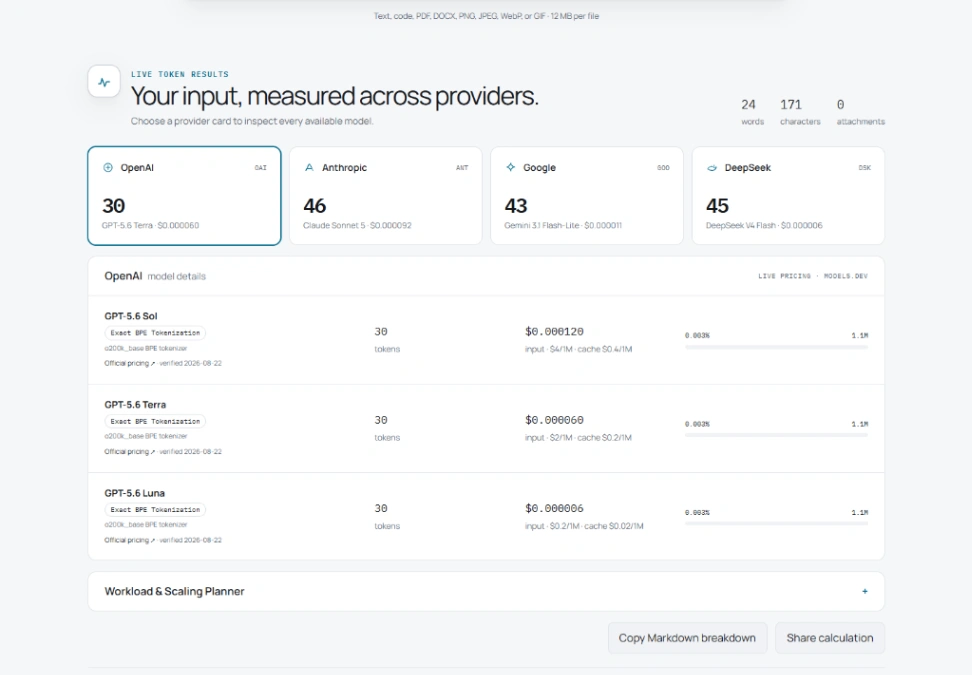Screen dimensions: 972x675
Task: Click the input cache pricing text $2/1M
Action: tap(578, 438)
